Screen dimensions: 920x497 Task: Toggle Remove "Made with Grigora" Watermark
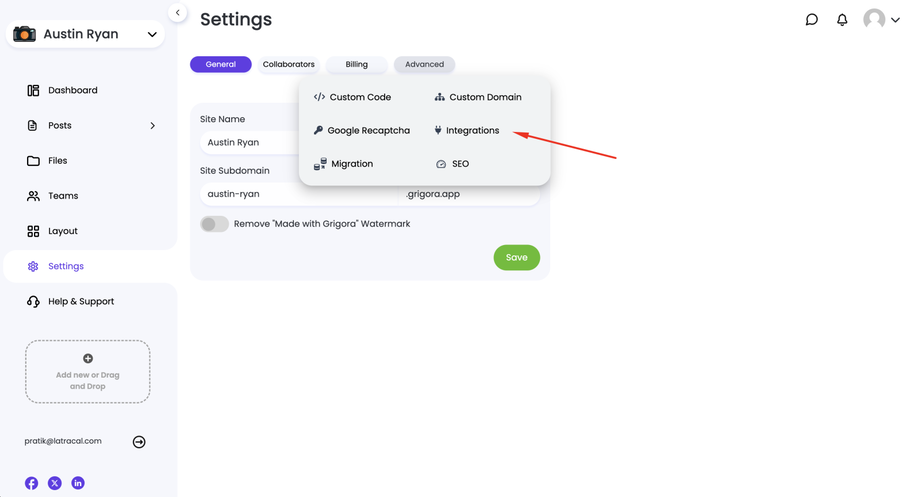click(x=215, y=224)
